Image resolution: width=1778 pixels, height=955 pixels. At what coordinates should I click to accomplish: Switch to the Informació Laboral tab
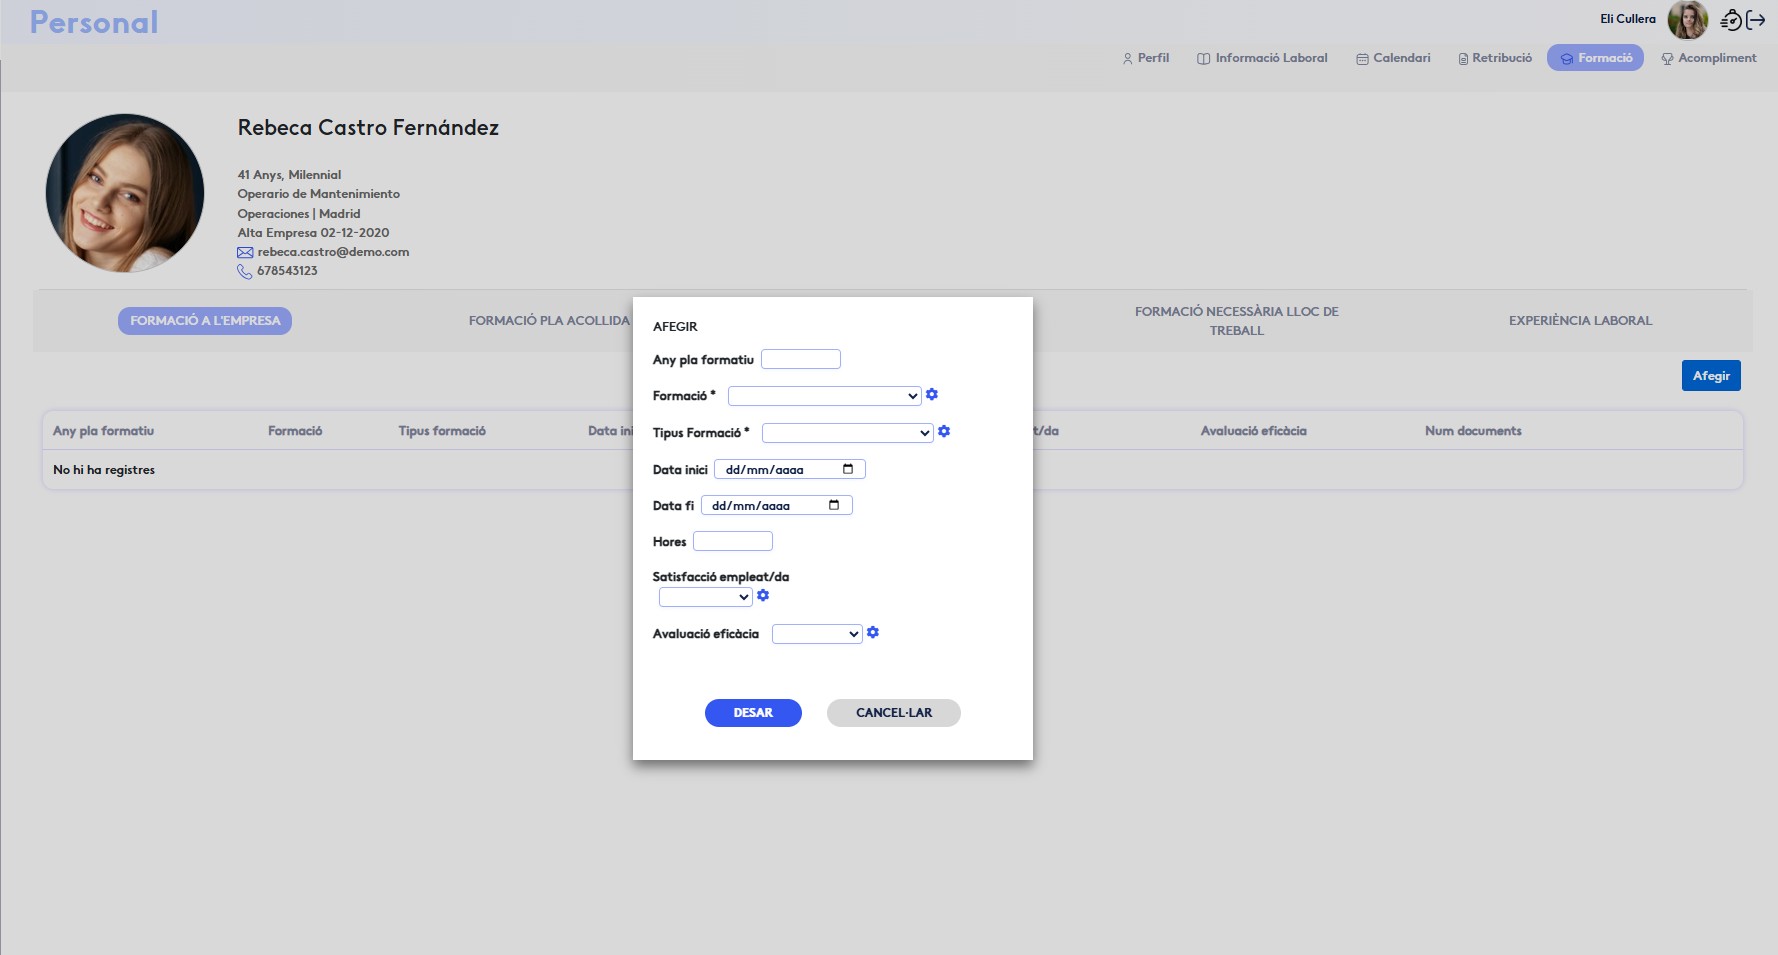point(1262,58)
